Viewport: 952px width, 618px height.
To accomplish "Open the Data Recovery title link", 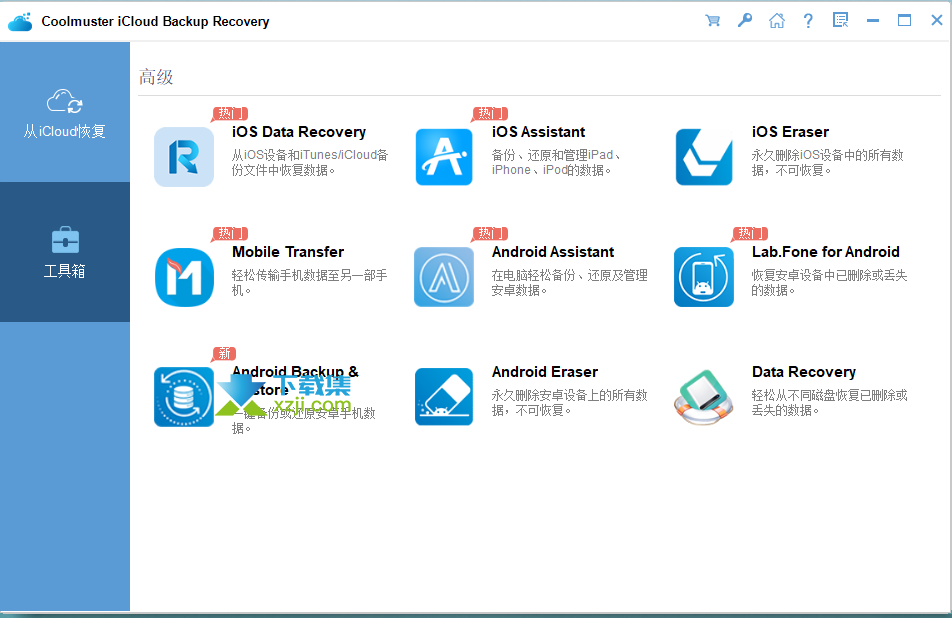I will pyautogui.click(x=804, y=372).
